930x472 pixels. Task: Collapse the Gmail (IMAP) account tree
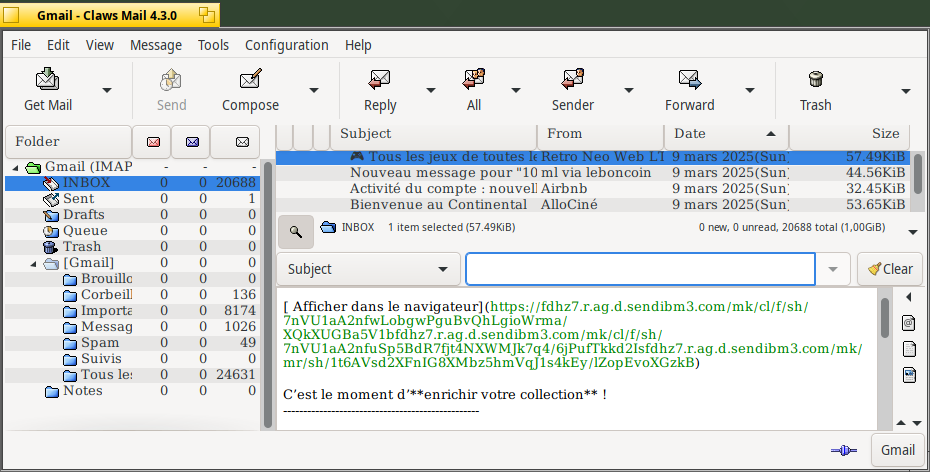click(15, 168)
